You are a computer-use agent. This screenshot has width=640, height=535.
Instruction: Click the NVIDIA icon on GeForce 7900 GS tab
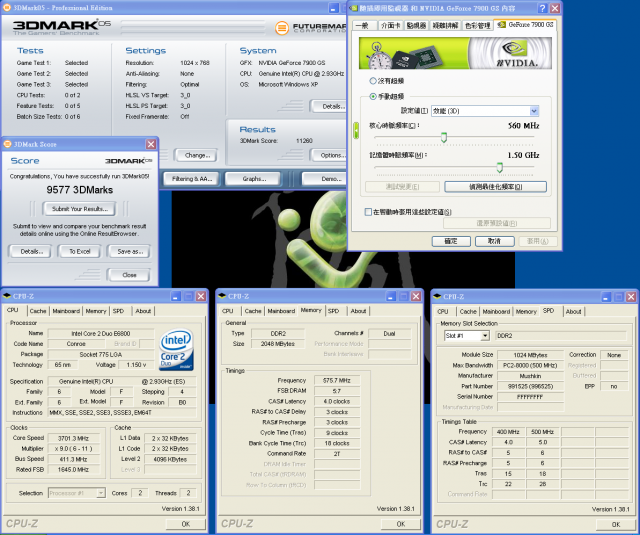tap(501, 25)
